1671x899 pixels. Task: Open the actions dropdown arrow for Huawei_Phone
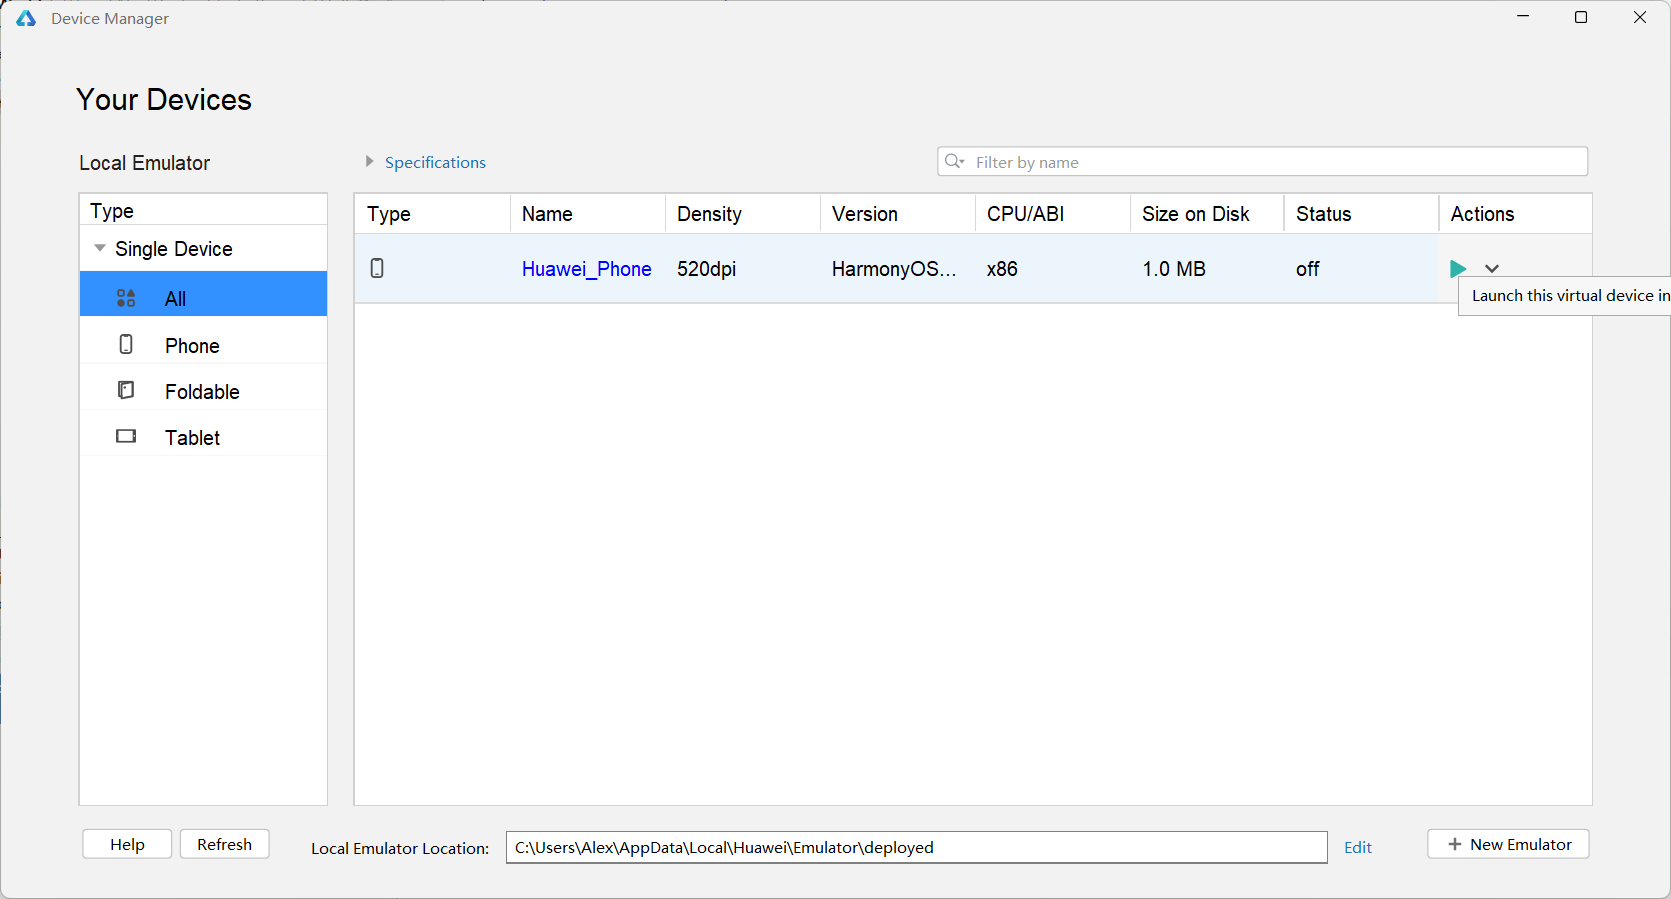[1492, 269]
